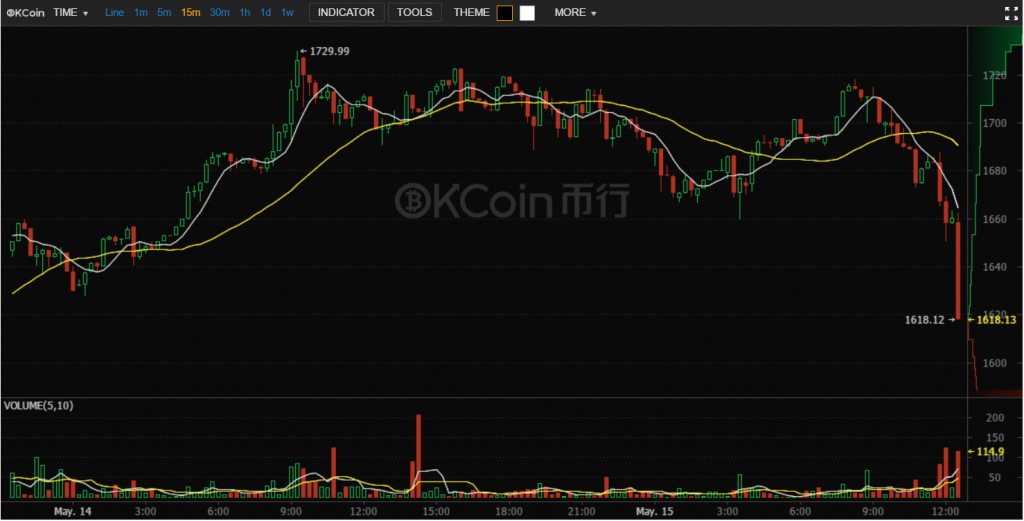Switch chart to 1d interval
The height and width of the screenshot is (521, 1024).
(x=265, y=12)
